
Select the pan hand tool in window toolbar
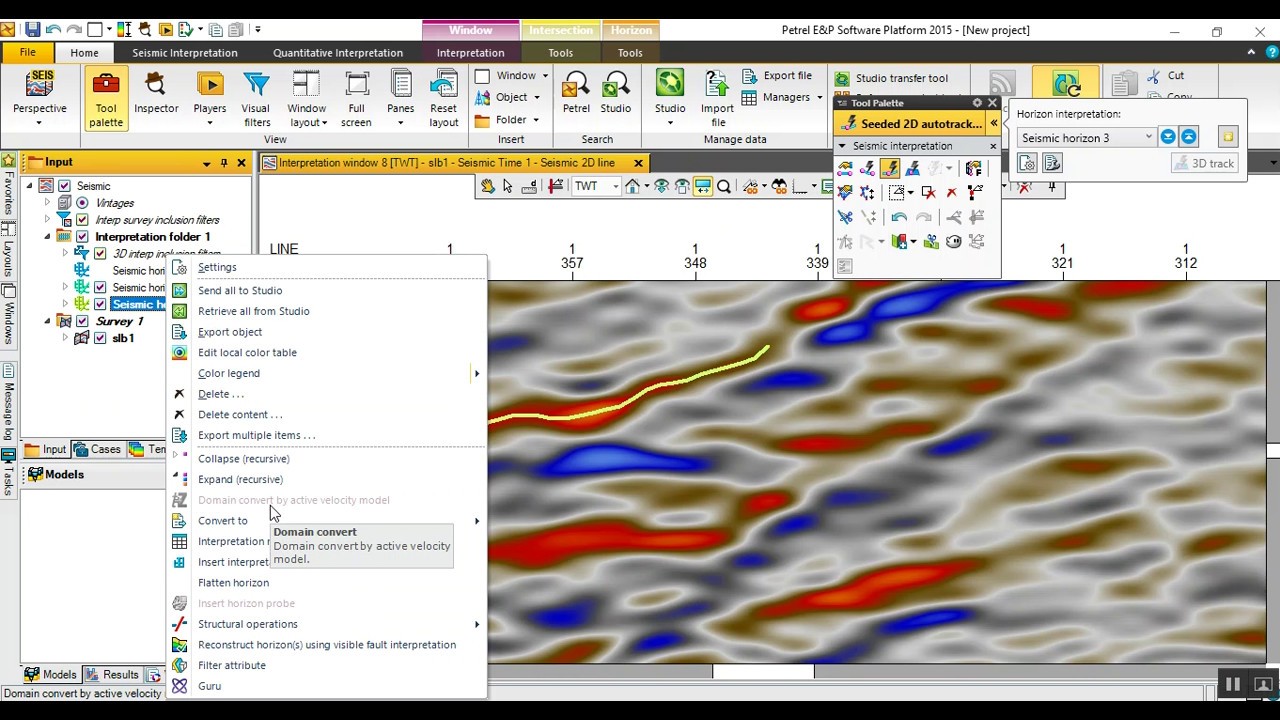click(x=488, y=186)
